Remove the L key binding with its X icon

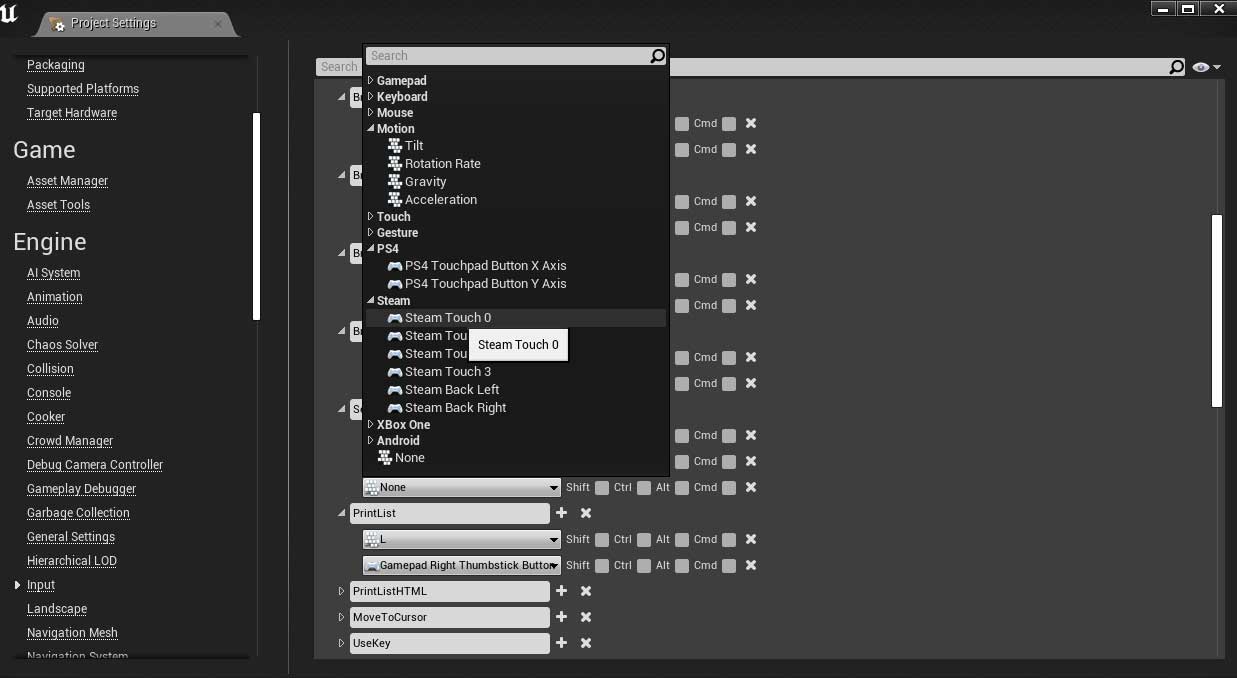tap(751, 539)
